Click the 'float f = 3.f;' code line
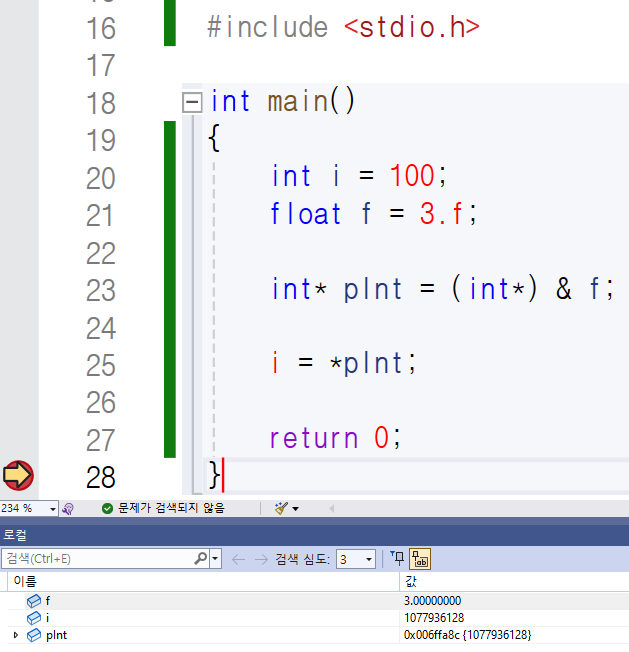629x652 pixels. click(373, 213)
